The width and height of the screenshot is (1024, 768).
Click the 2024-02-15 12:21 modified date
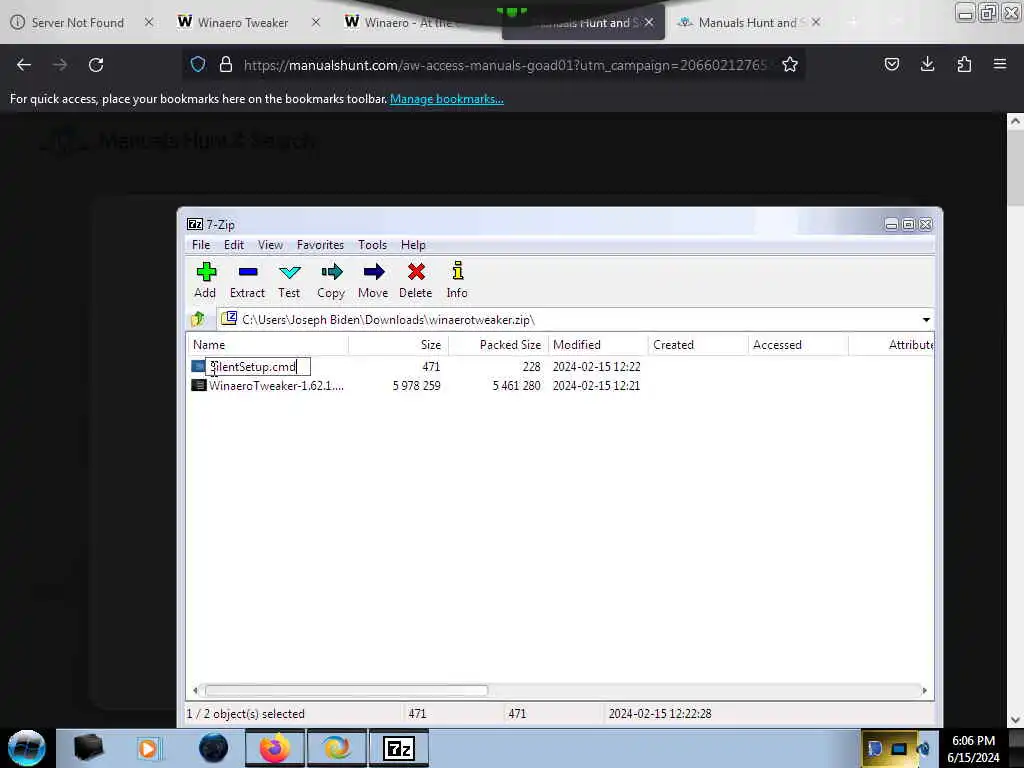pyautogui.click(x=596, y=386)
